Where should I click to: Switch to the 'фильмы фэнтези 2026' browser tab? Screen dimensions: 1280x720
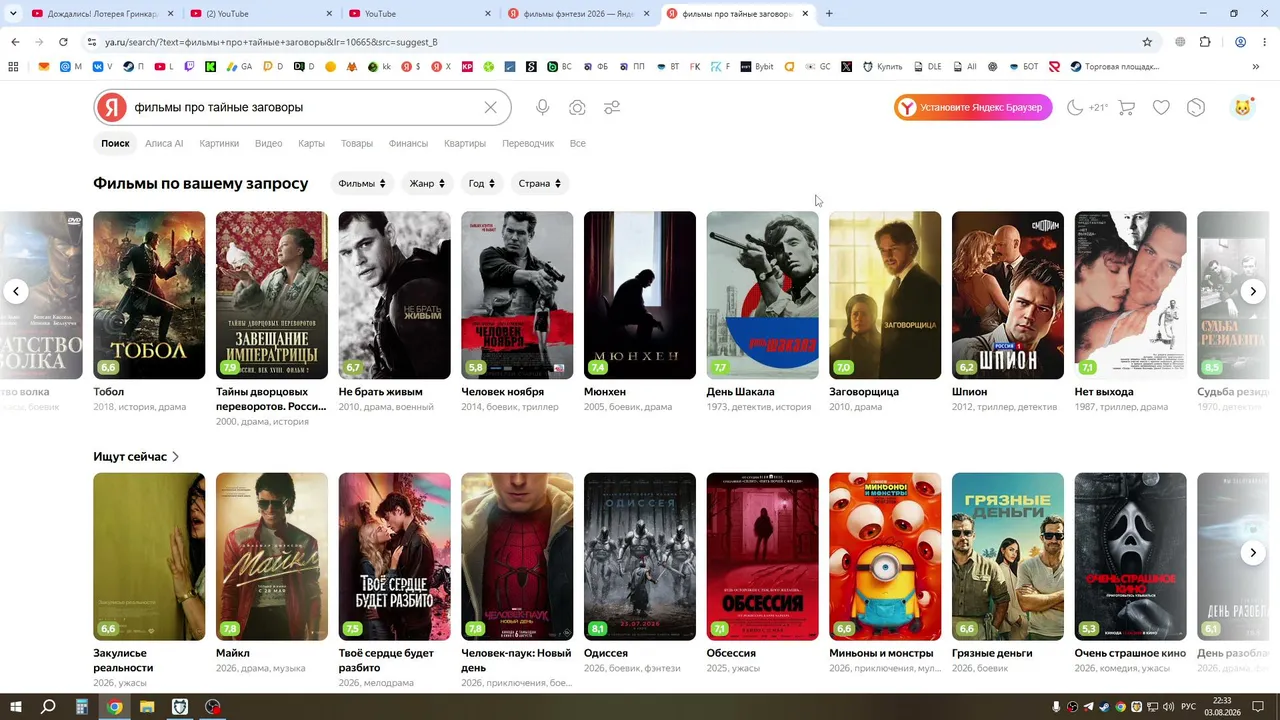[x=580, y=13]
